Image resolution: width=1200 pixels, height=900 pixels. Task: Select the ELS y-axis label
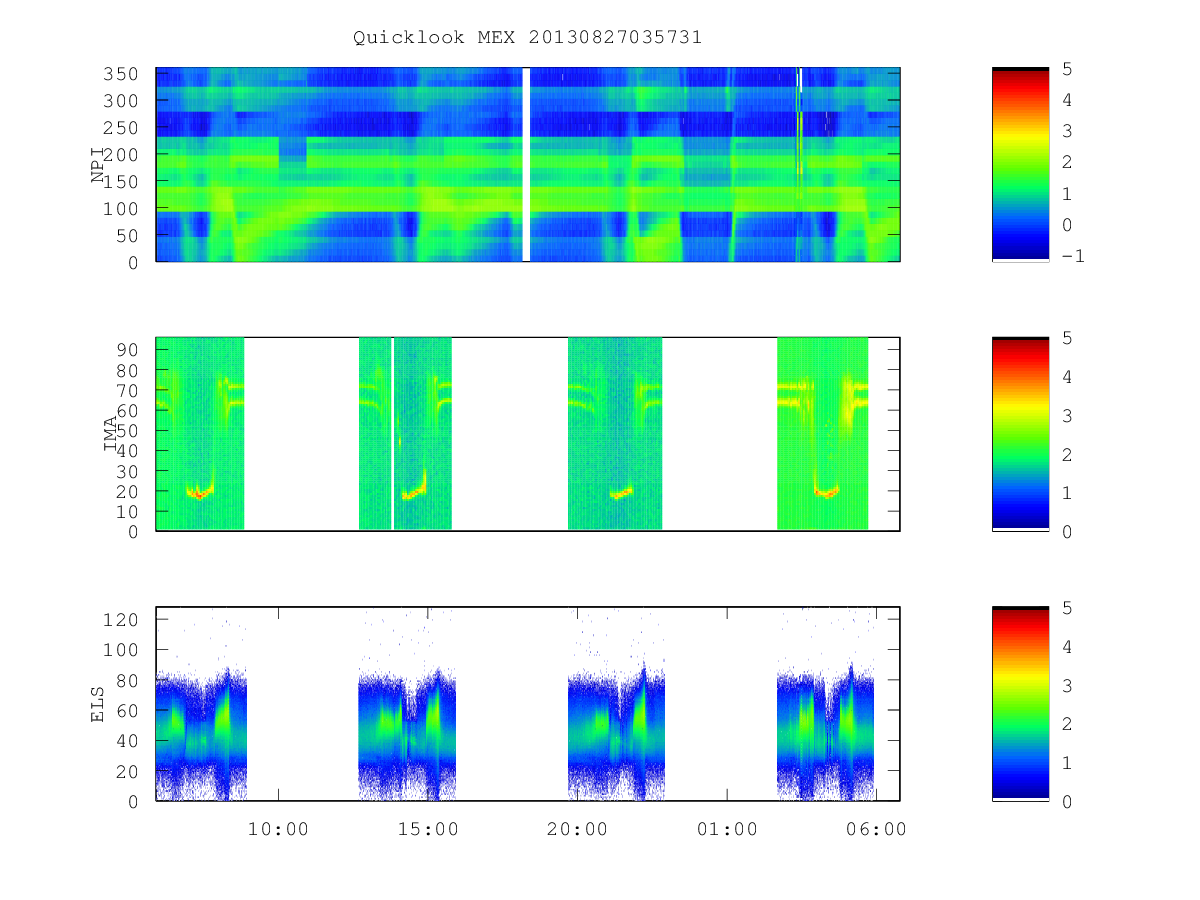(98, 704)
